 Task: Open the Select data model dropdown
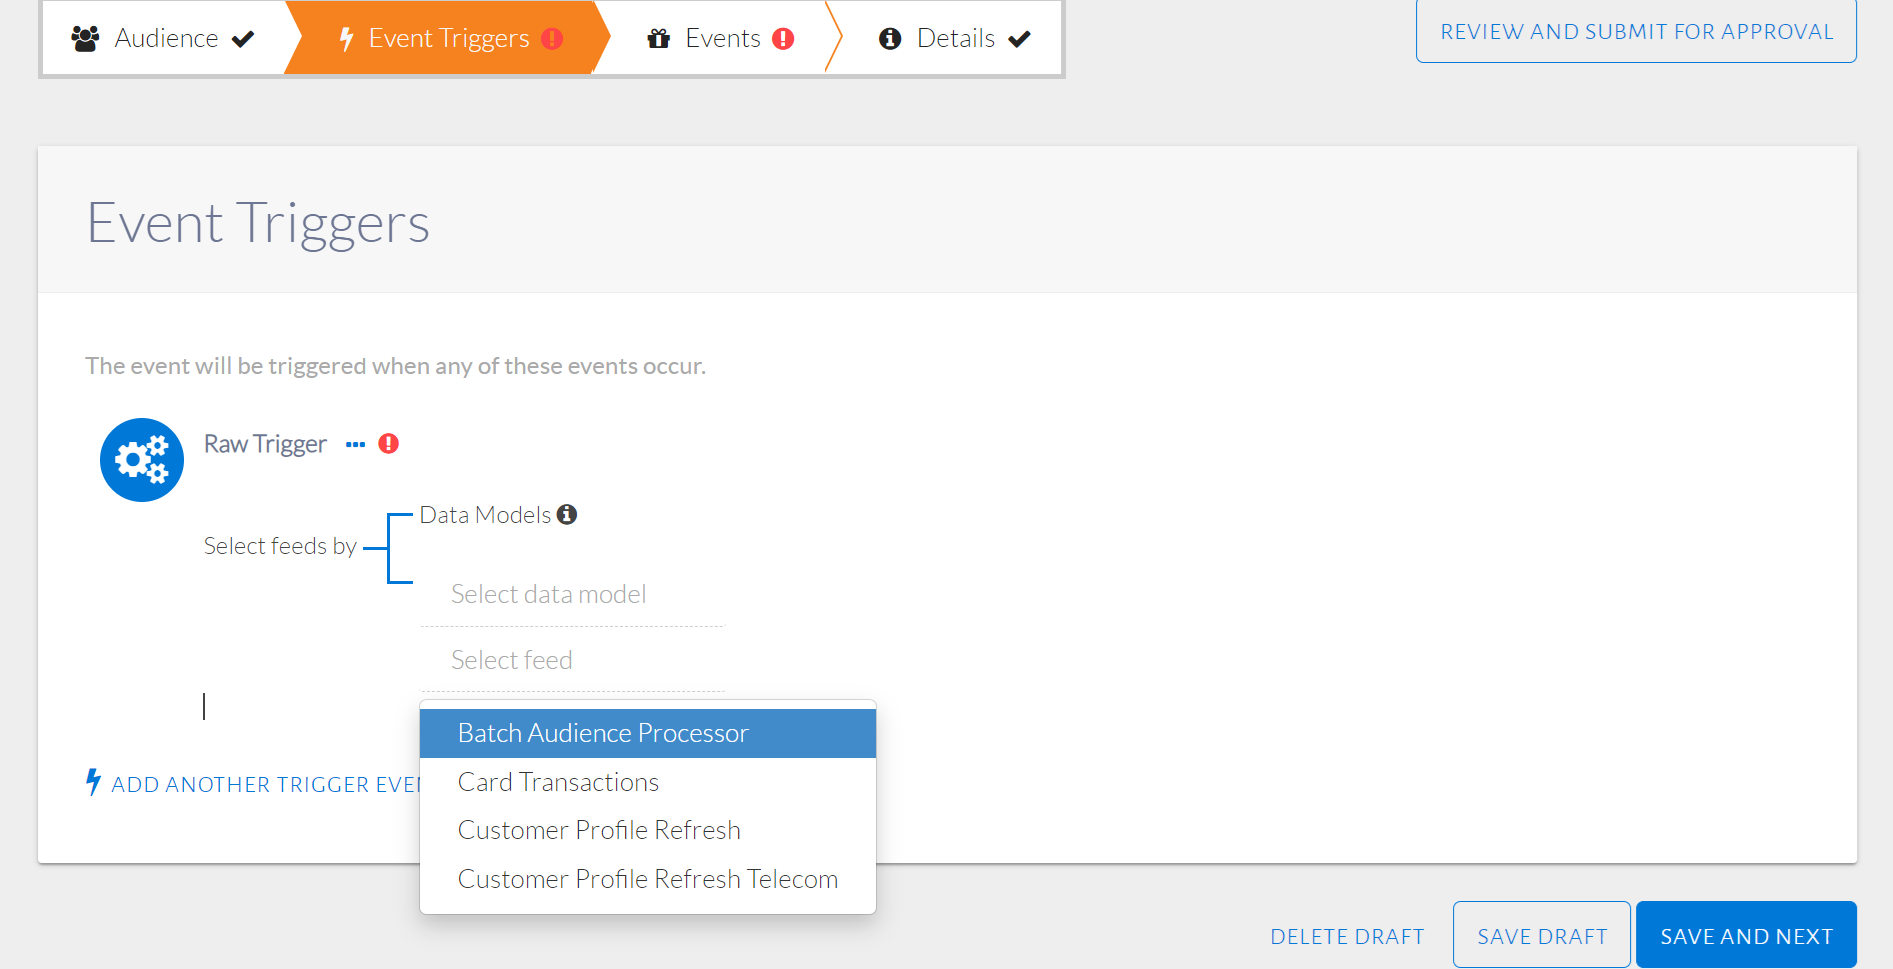pos(572,594)
